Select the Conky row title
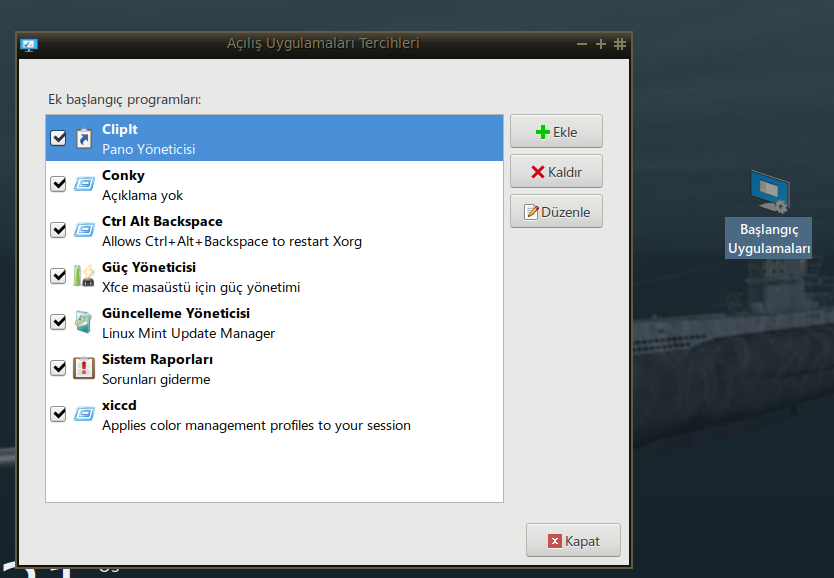The image size is (834, 578). pyautogui.click(x=123, y=175)
